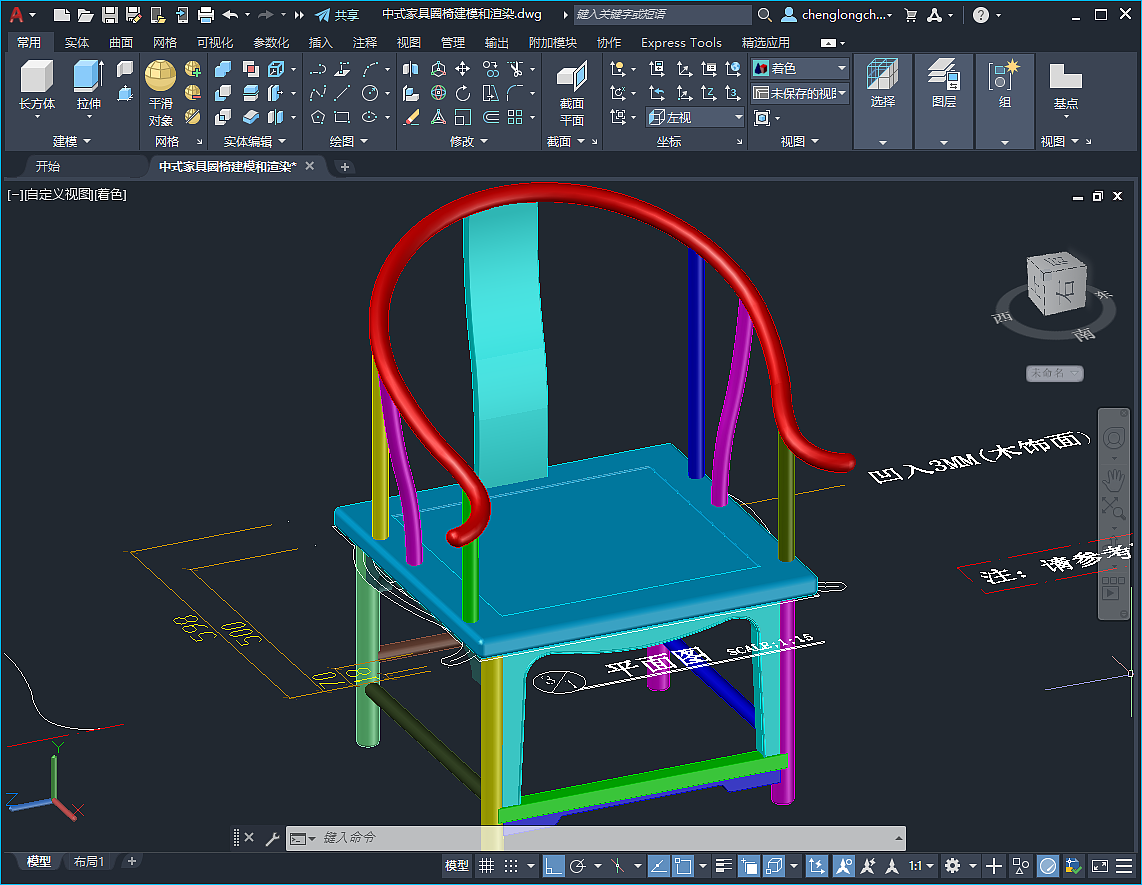This screenshot has height=885, width=1142.
Task: Click the undo arrow icon
Action: coord(230,15)
